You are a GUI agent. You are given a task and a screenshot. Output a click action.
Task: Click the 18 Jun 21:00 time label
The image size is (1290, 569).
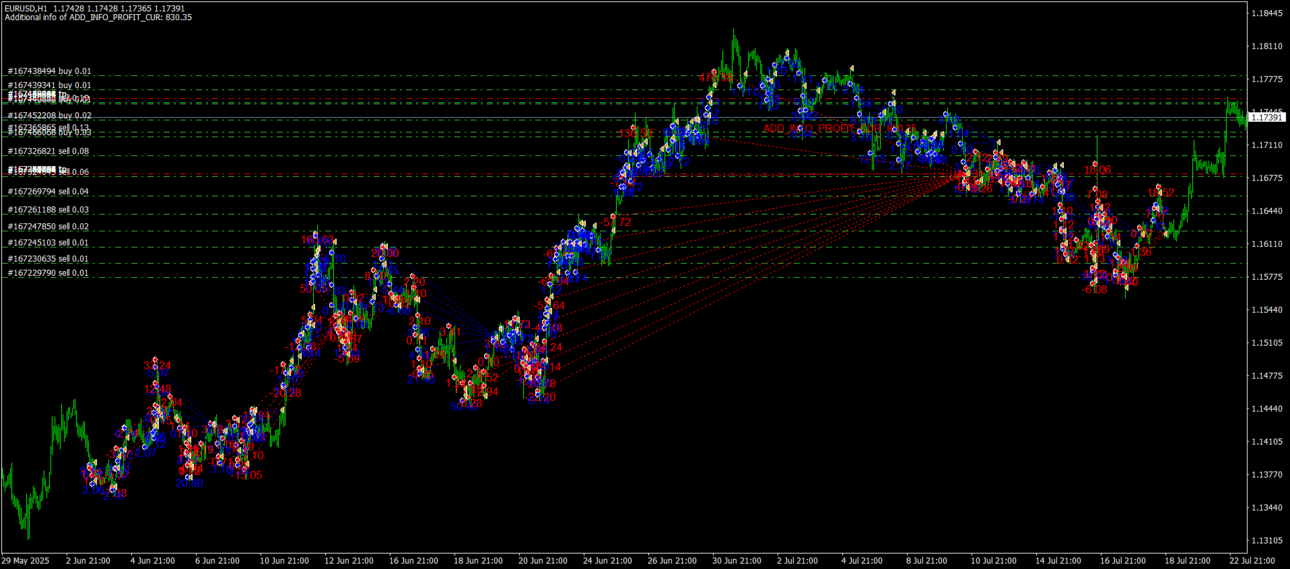click(477, 560)
